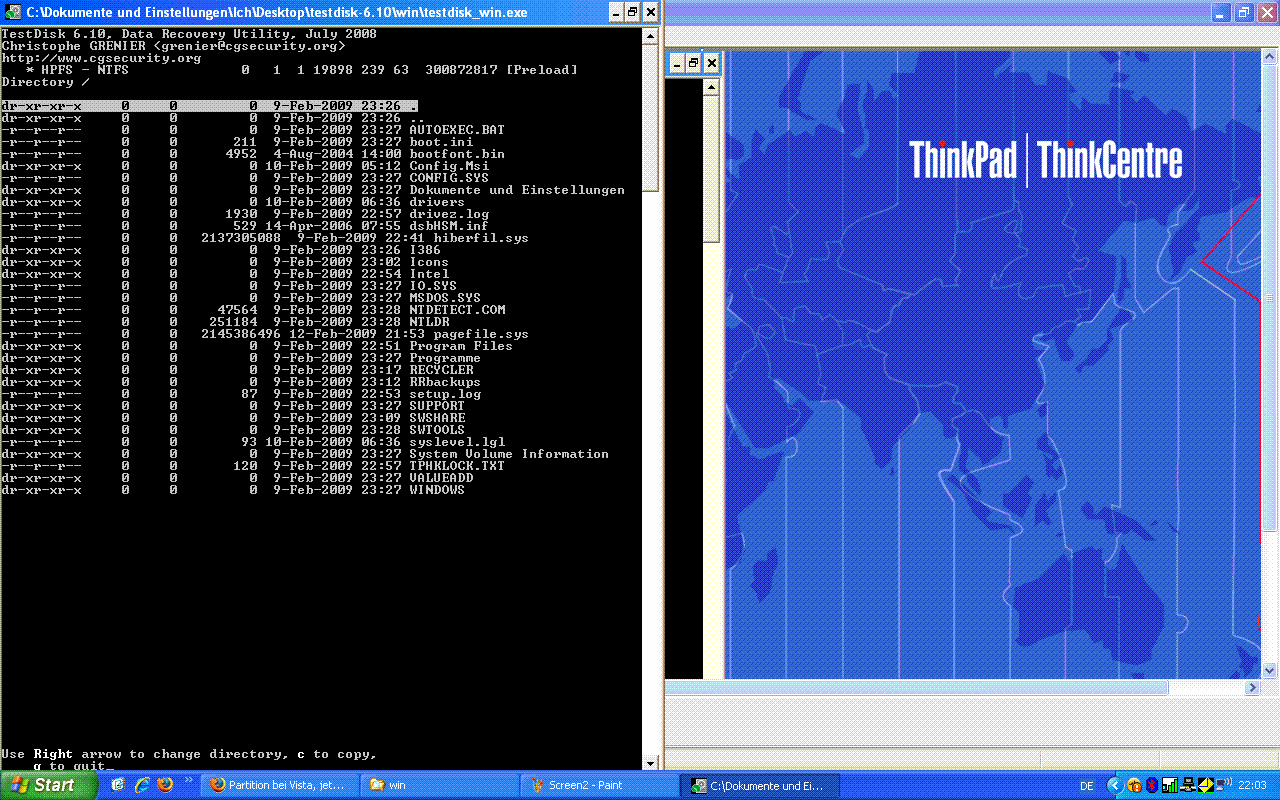The width and height of the screenshot is (1280, 800).
Task: Select the WINDOWS directory entry
Action: [x=233, y=490]
